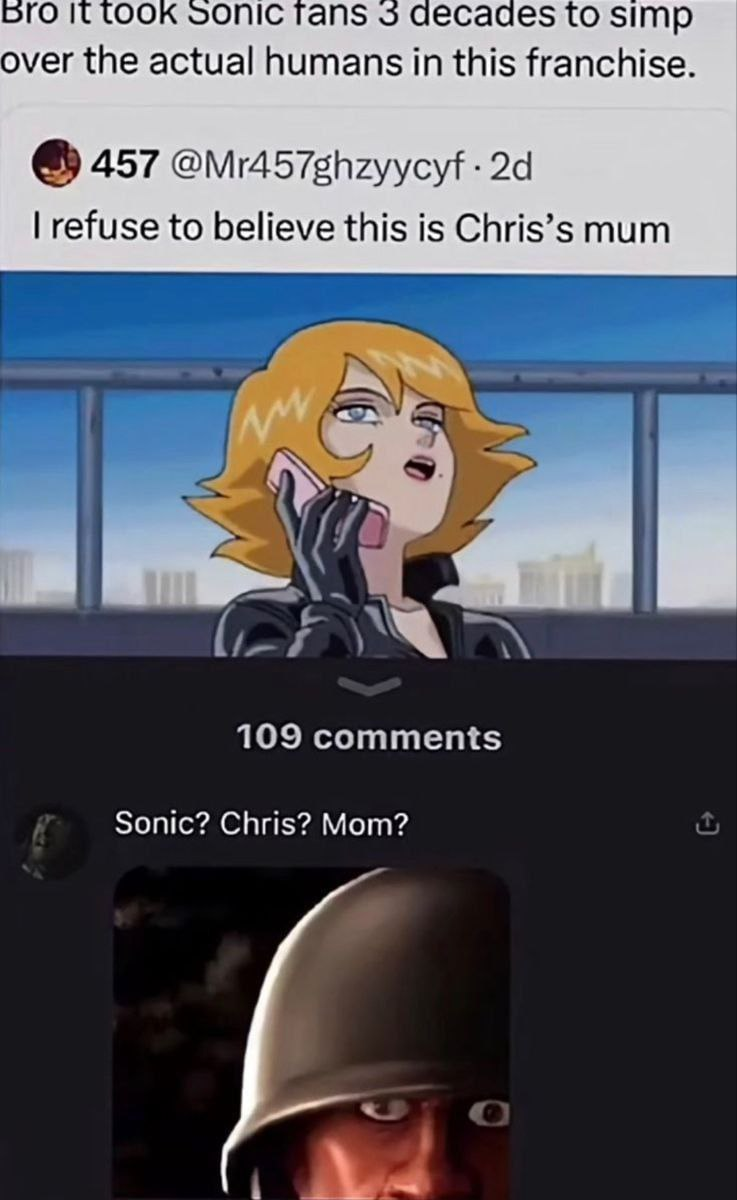This screenshot has height=1200, width=737.
Task: Open the blonde woman cartoon image
Action: coord(368,465)
